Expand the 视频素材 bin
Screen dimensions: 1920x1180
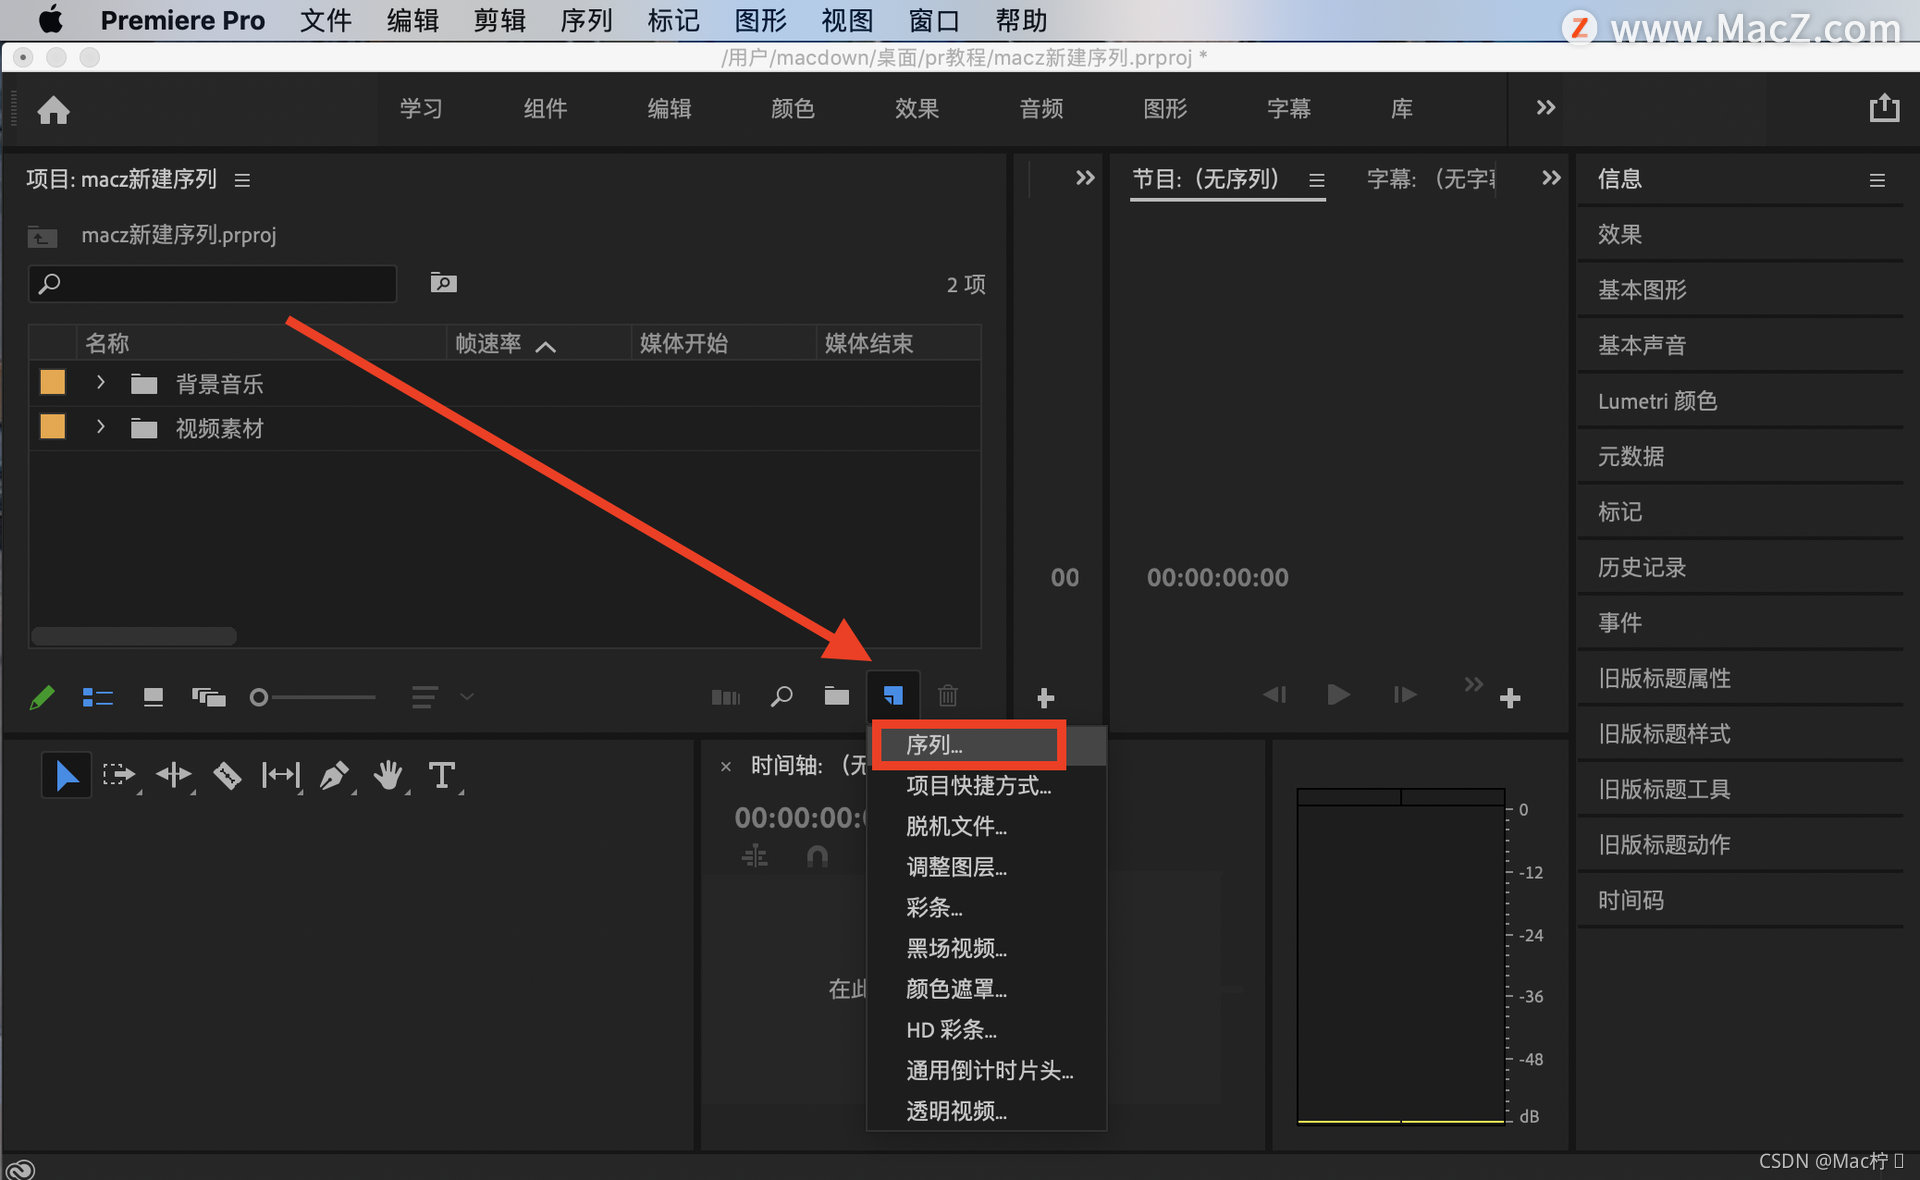[x=100, y=427]
